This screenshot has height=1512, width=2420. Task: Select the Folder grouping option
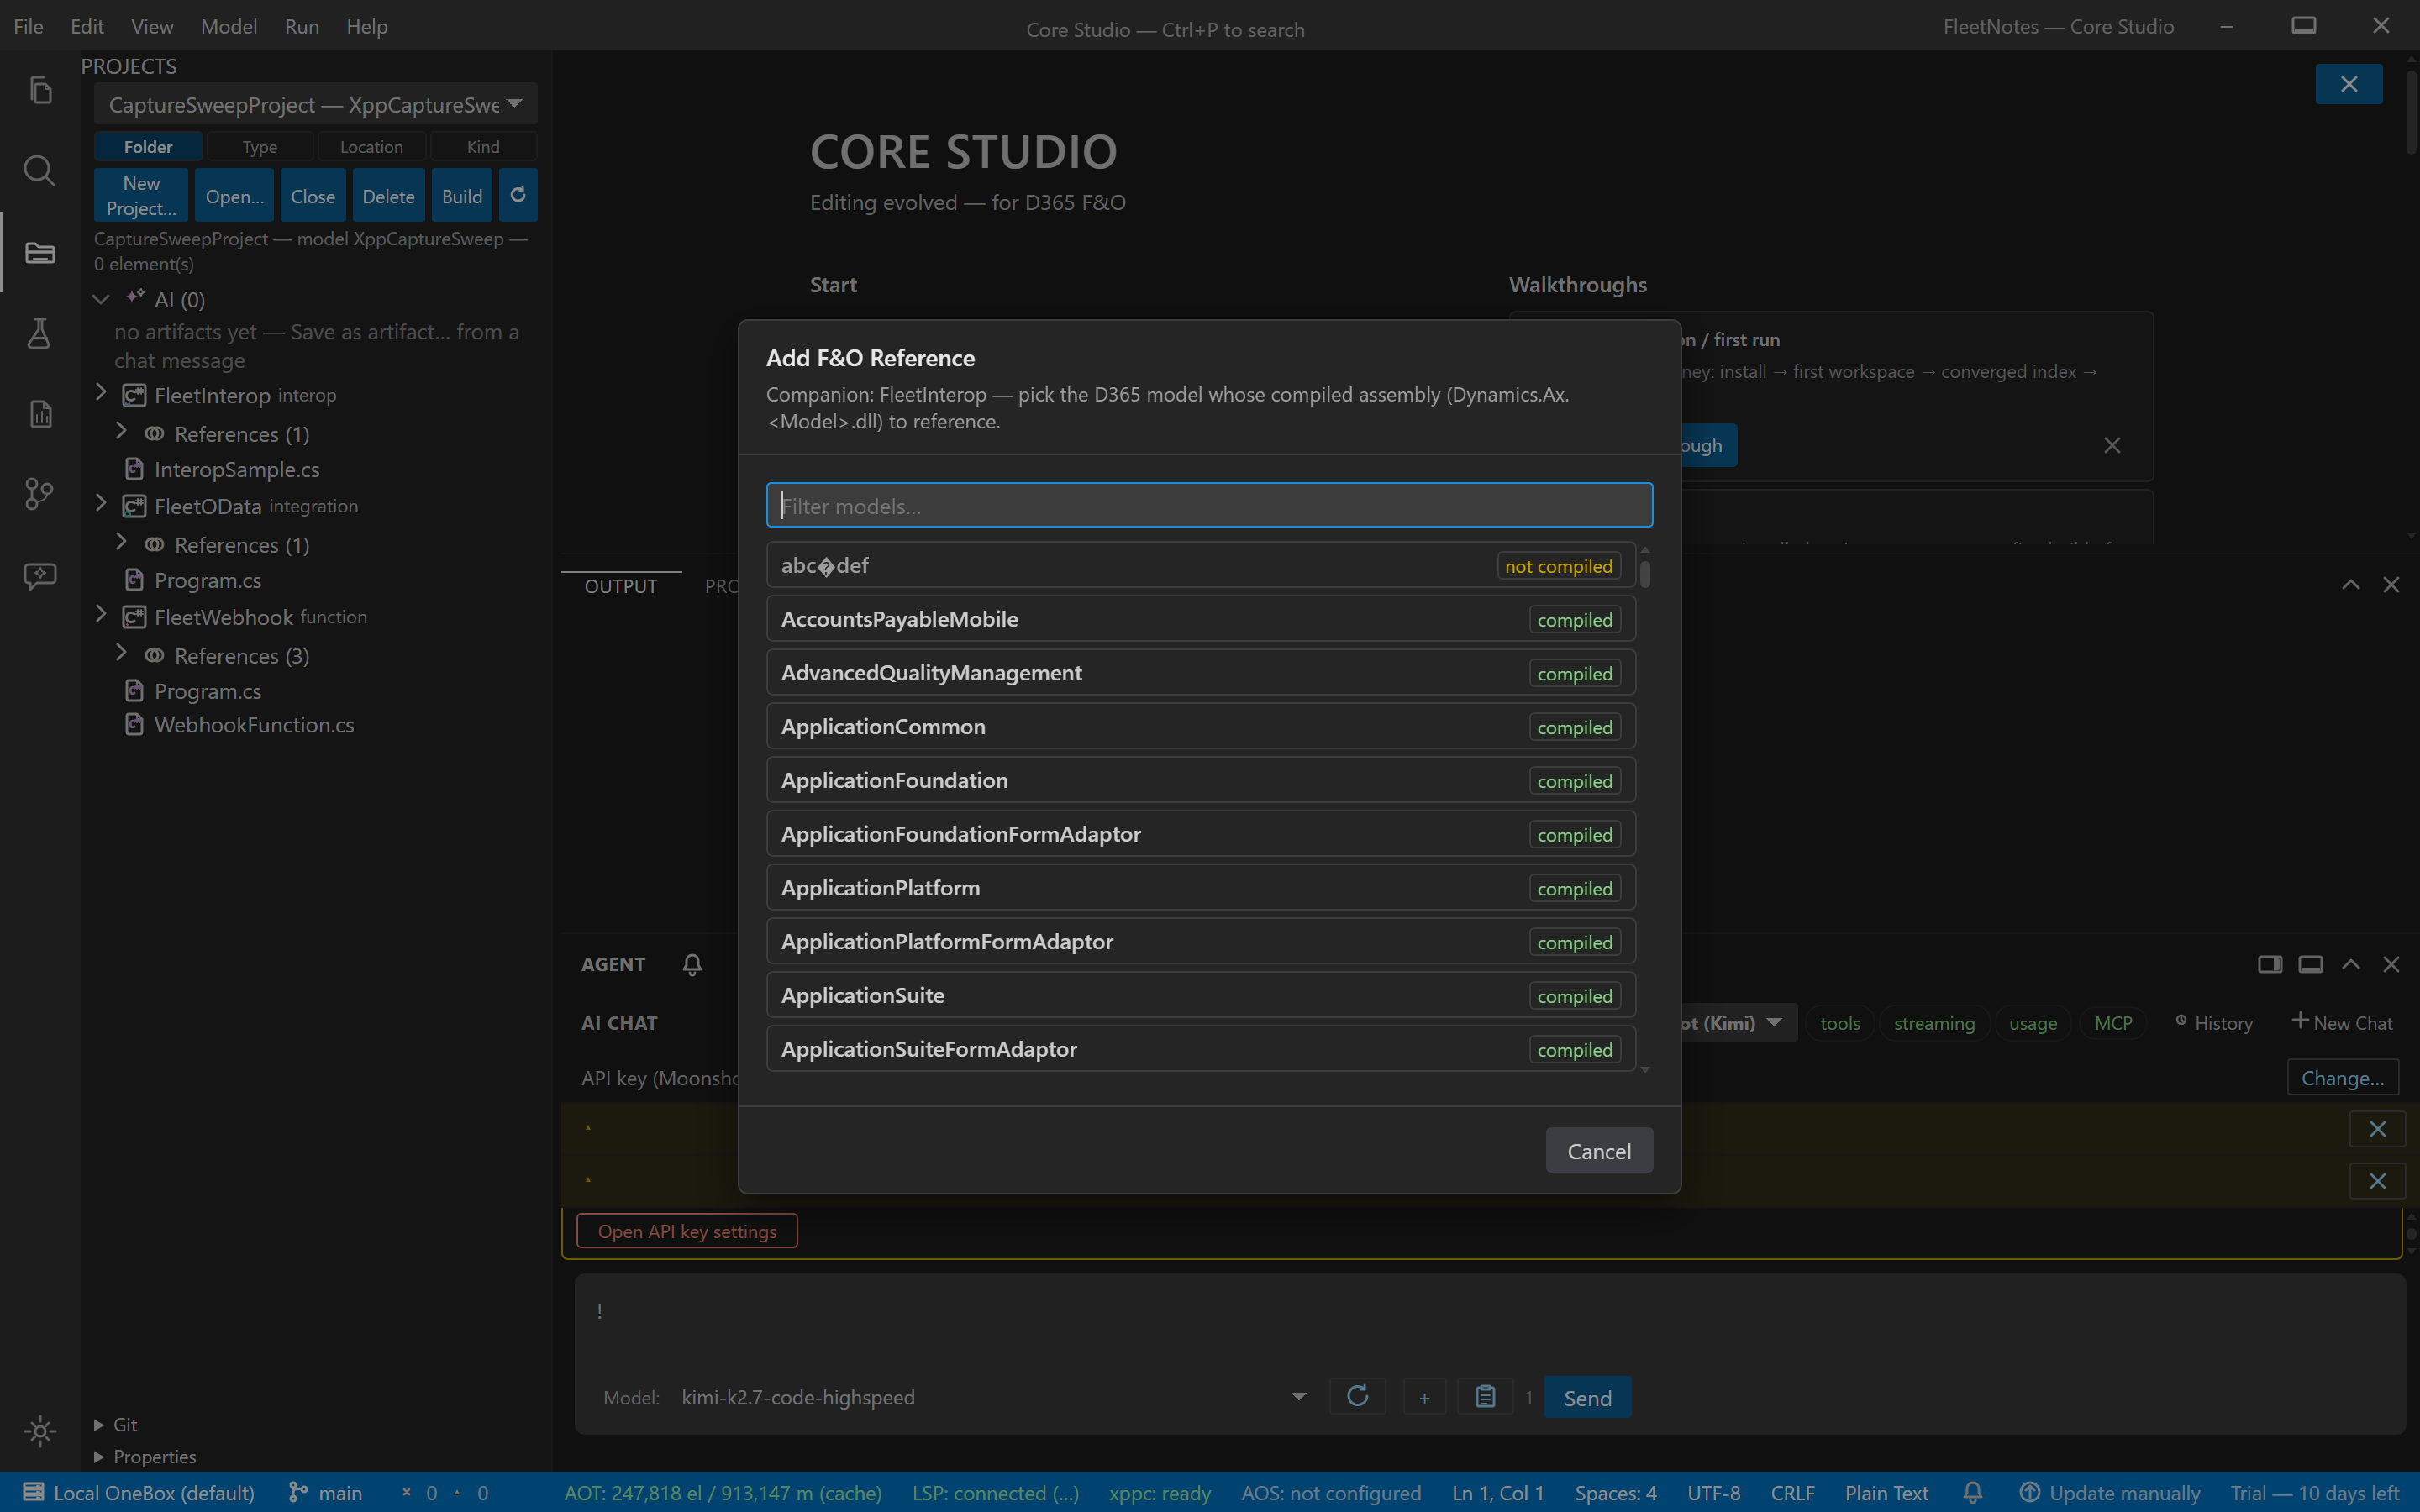[148, 146]
